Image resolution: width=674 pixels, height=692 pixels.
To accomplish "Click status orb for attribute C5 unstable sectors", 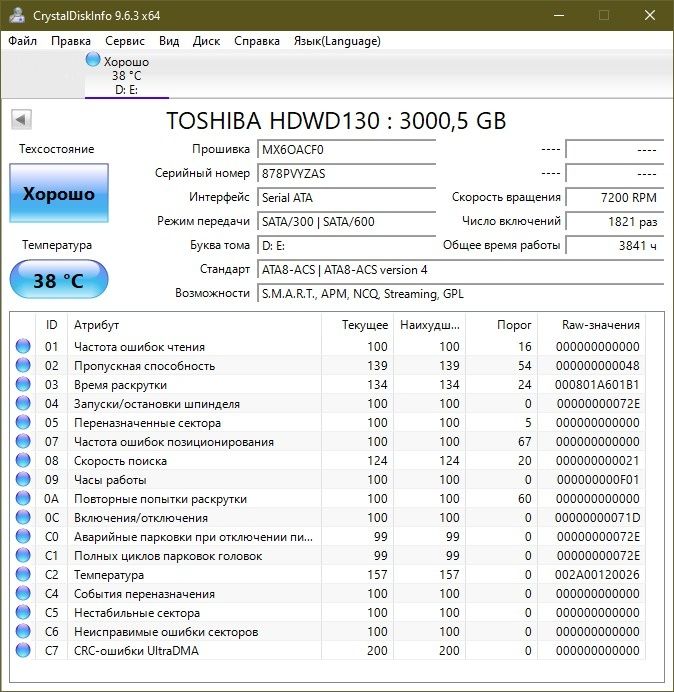I will click(x=23, y=612).
